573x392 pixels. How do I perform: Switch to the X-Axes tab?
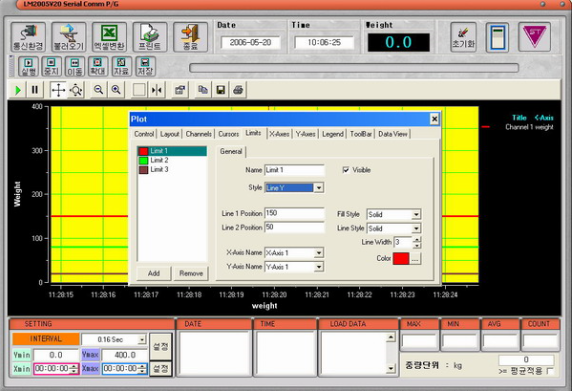pos(279,134)
